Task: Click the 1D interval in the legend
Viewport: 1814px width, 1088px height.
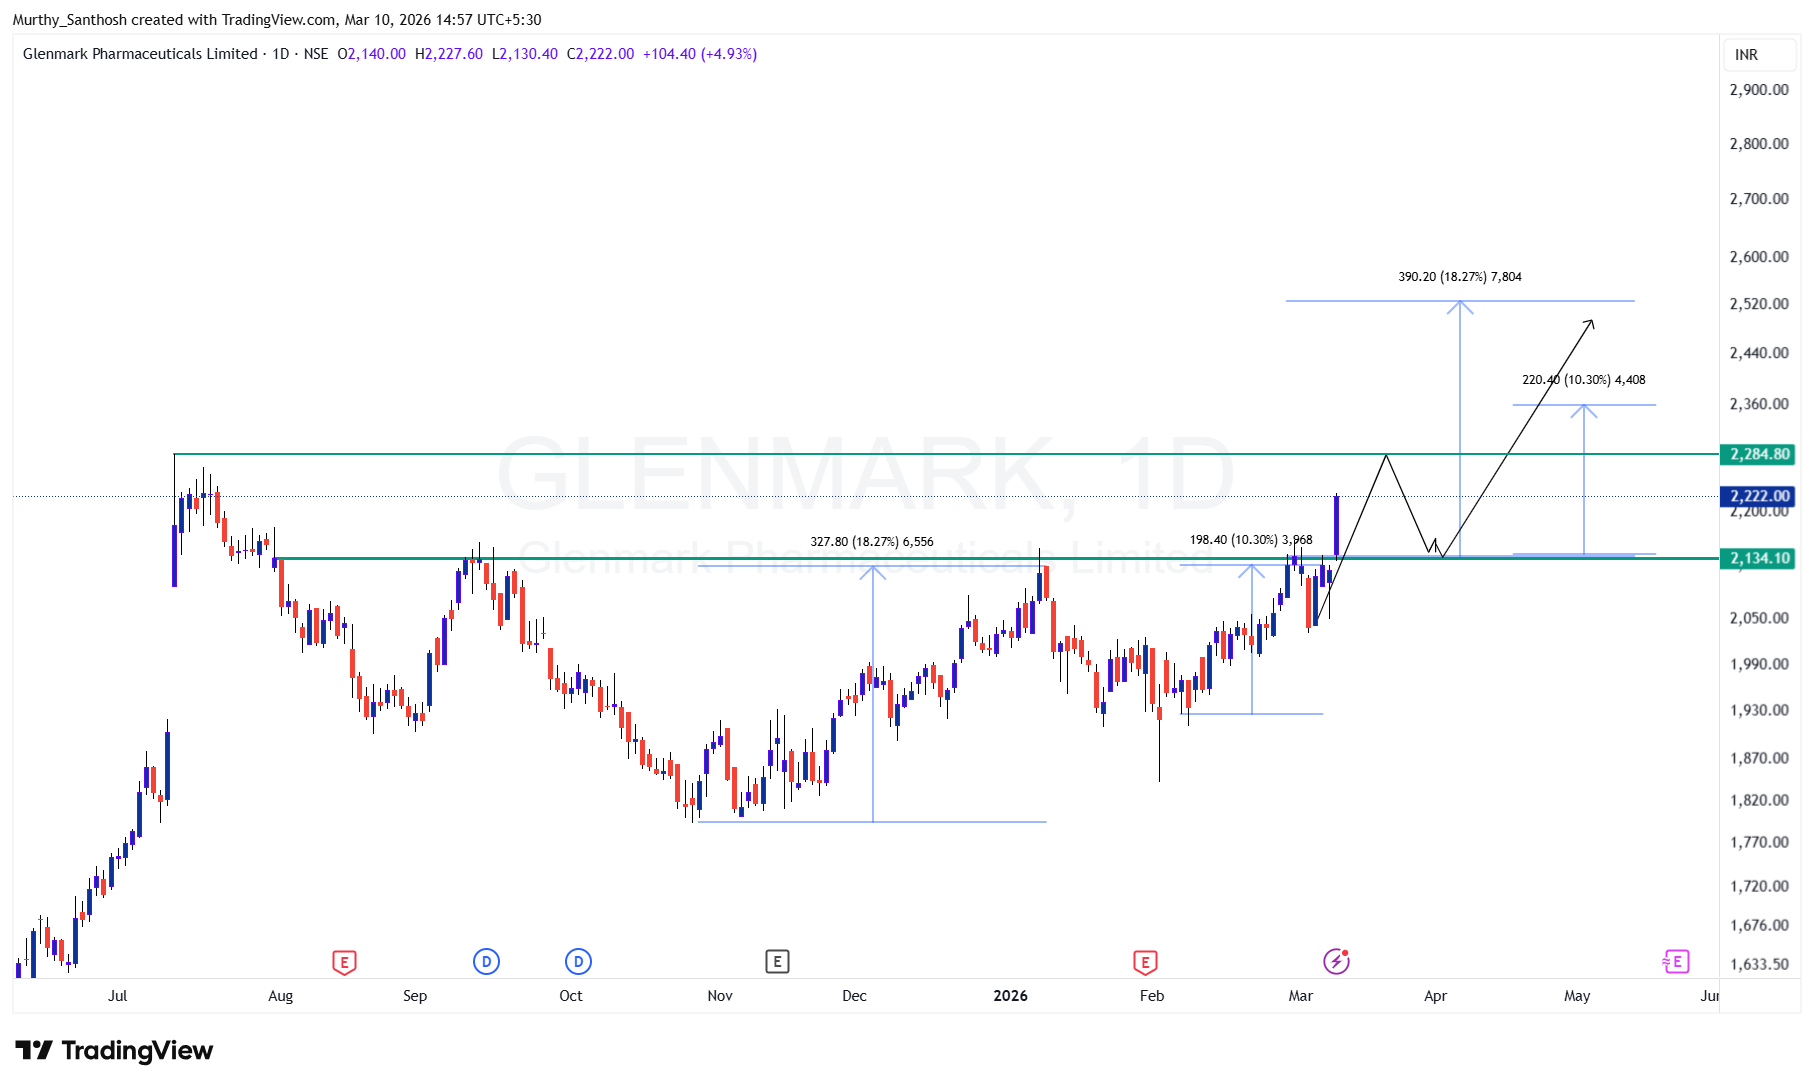Action: (x=281, y=54)
